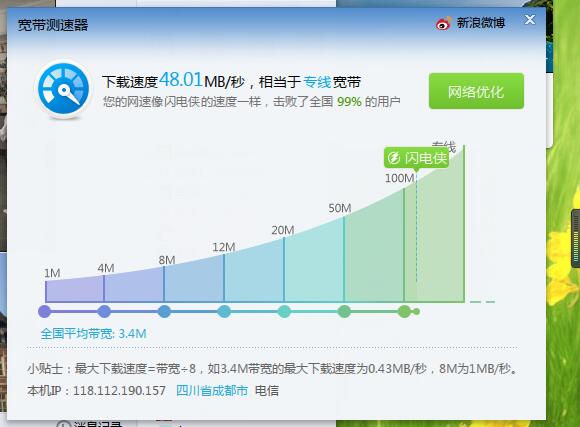Close the 宽带测速器 window

530,20
